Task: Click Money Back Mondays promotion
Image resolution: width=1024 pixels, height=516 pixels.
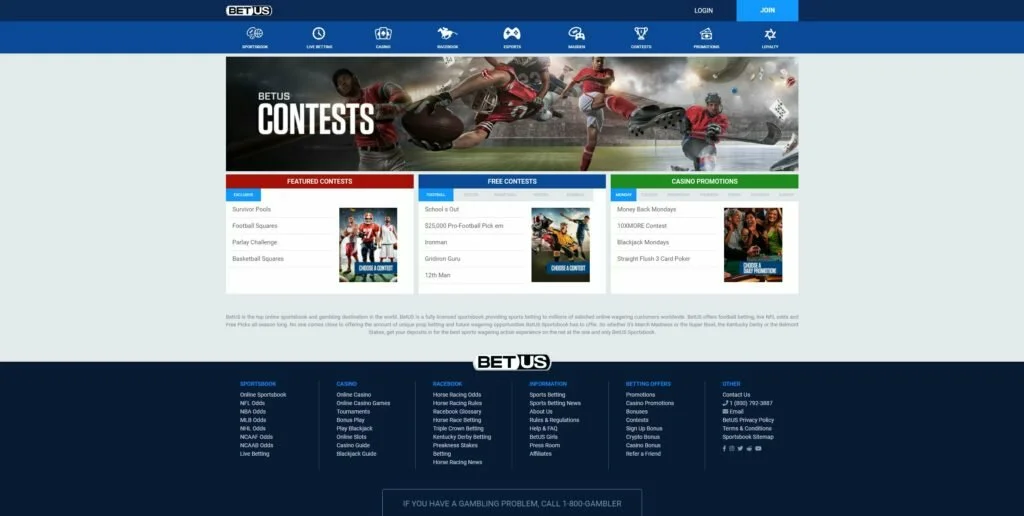Action: [646, 210]
